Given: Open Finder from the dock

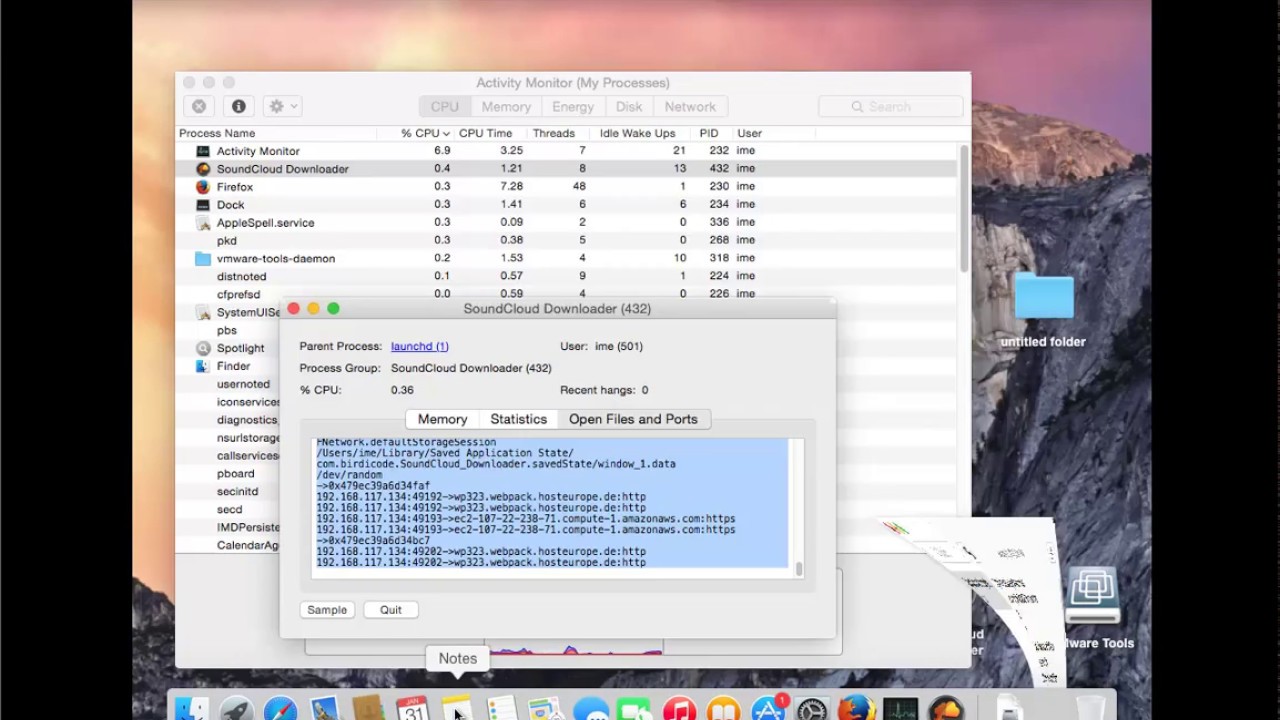Looking at the screenshot, I should (192, 709).
